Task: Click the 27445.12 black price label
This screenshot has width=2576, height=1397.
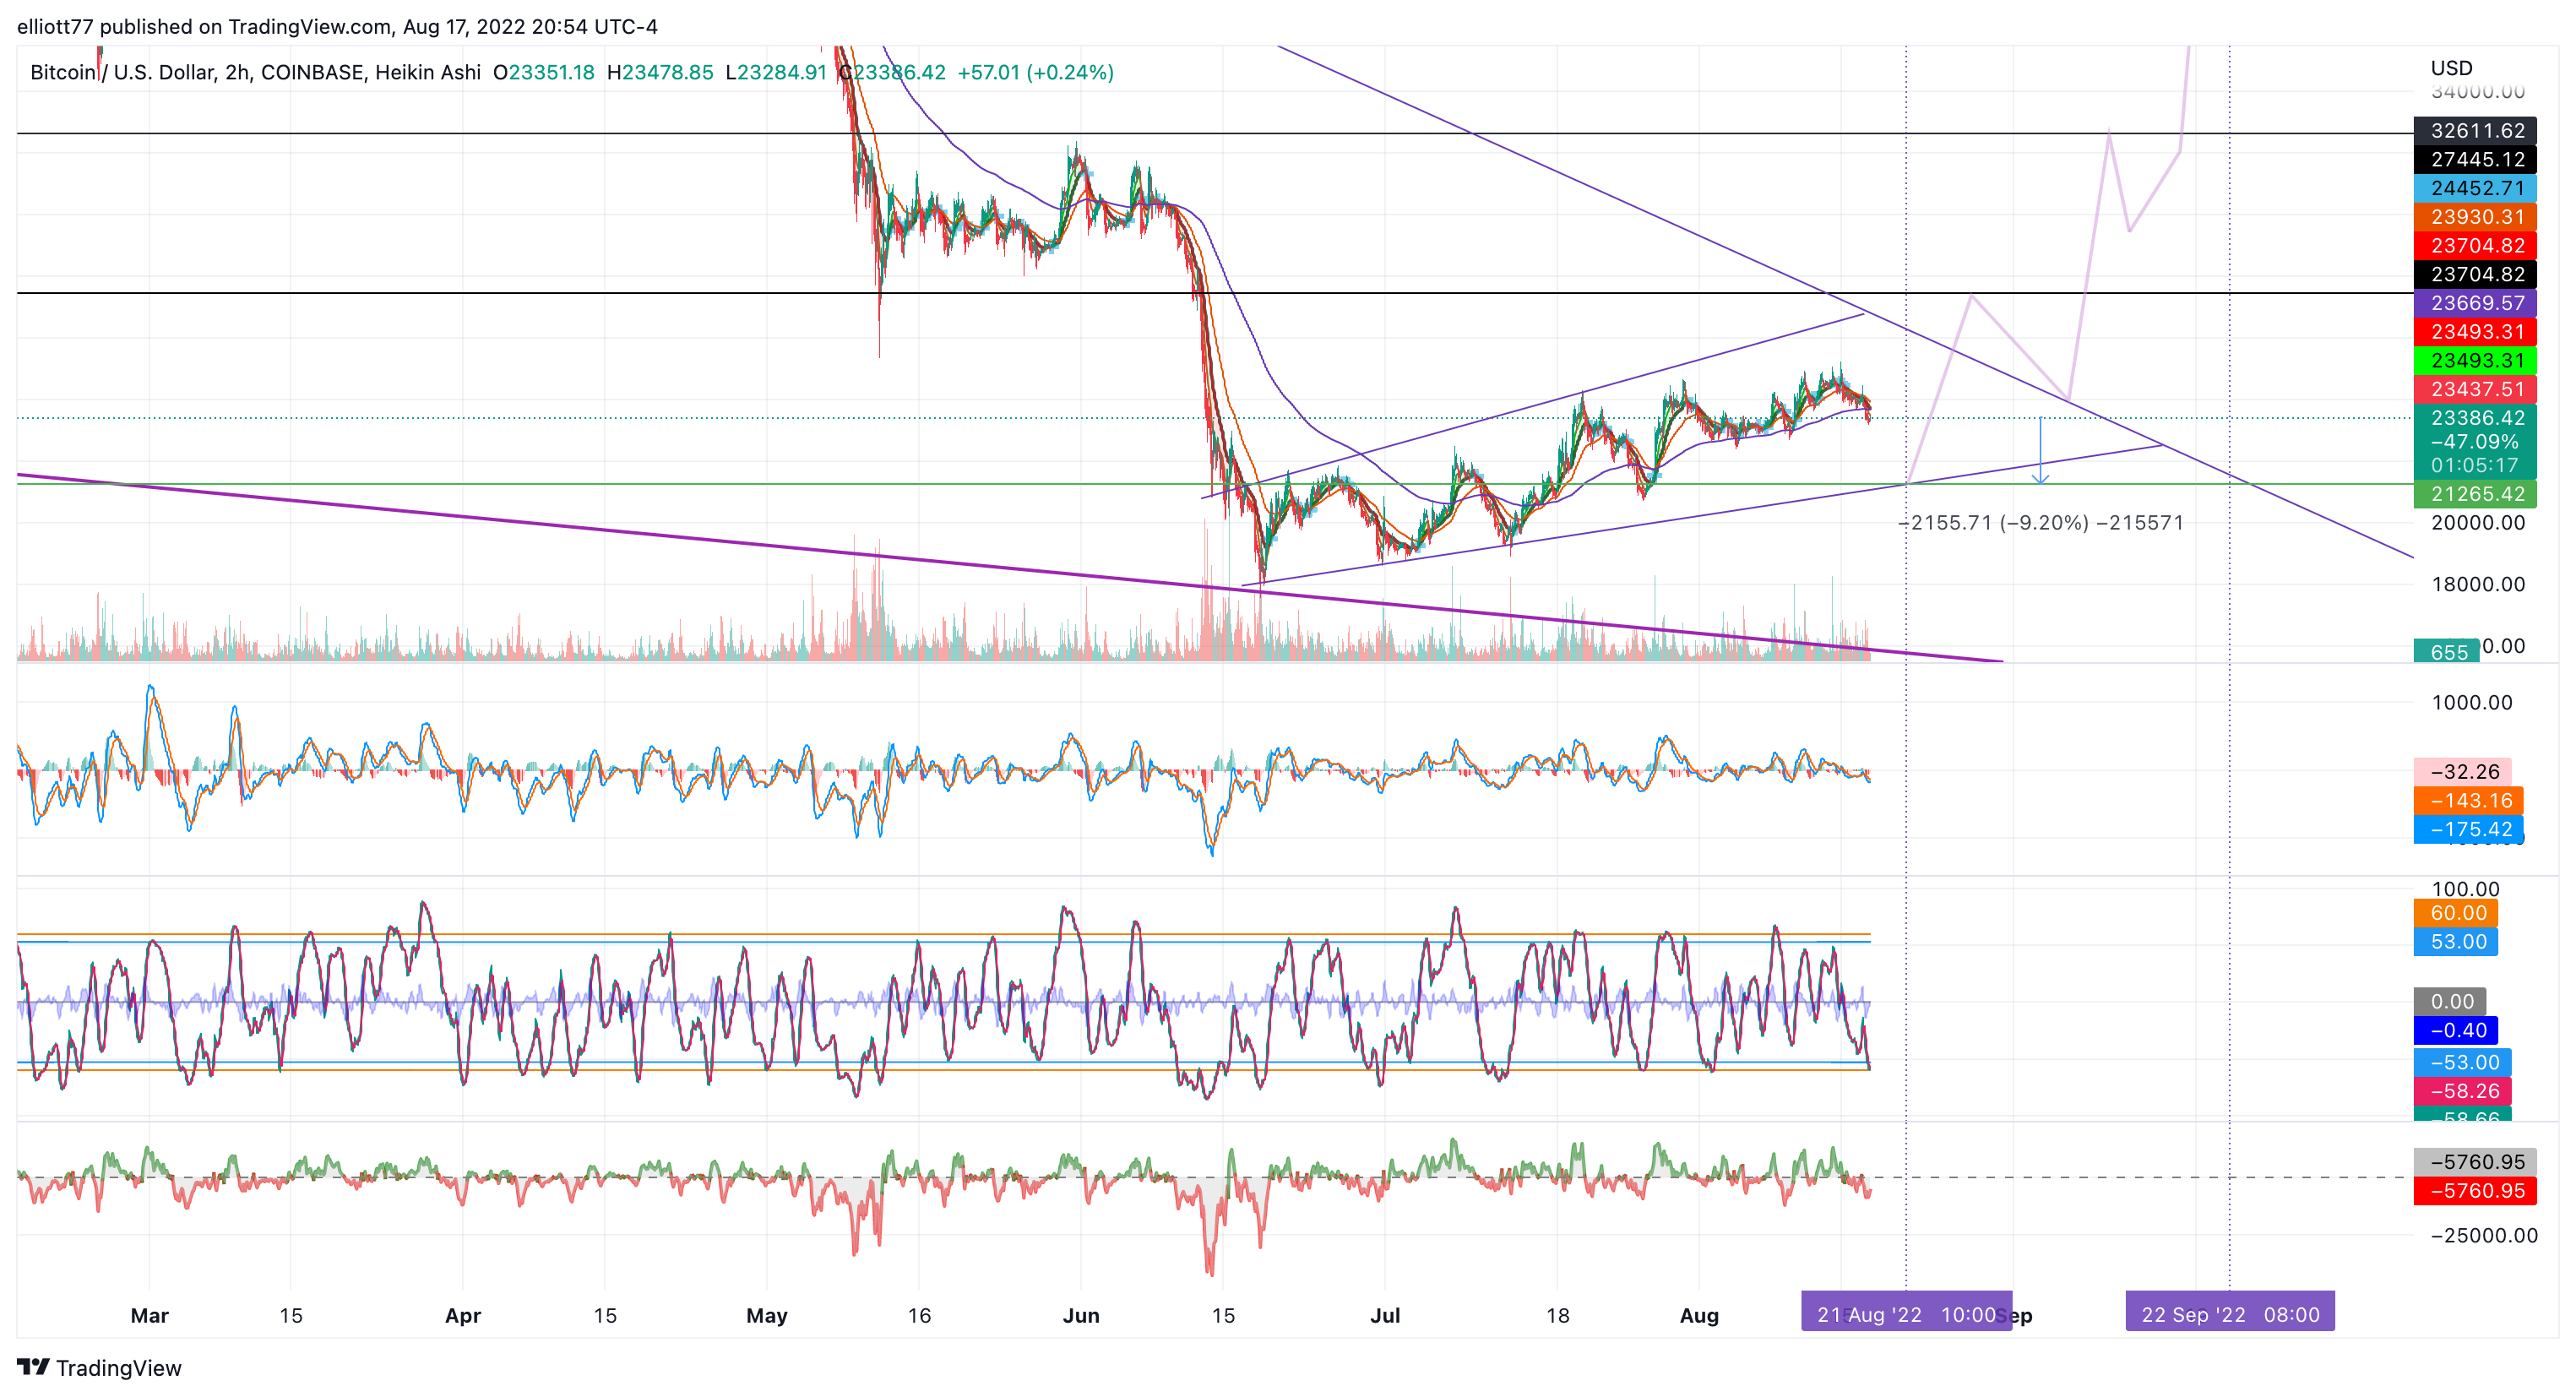Action: 2474,159
